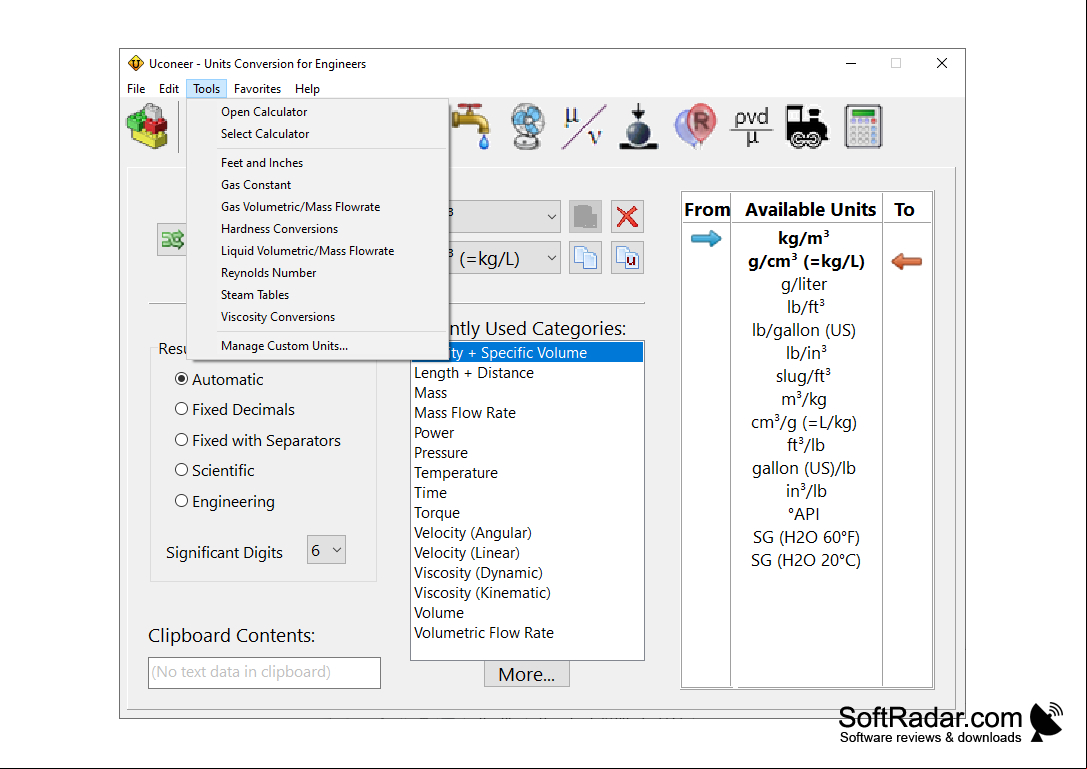Select Mass Flow Rate category
This screenshot has width=1087, height=769.
point(527,413)
